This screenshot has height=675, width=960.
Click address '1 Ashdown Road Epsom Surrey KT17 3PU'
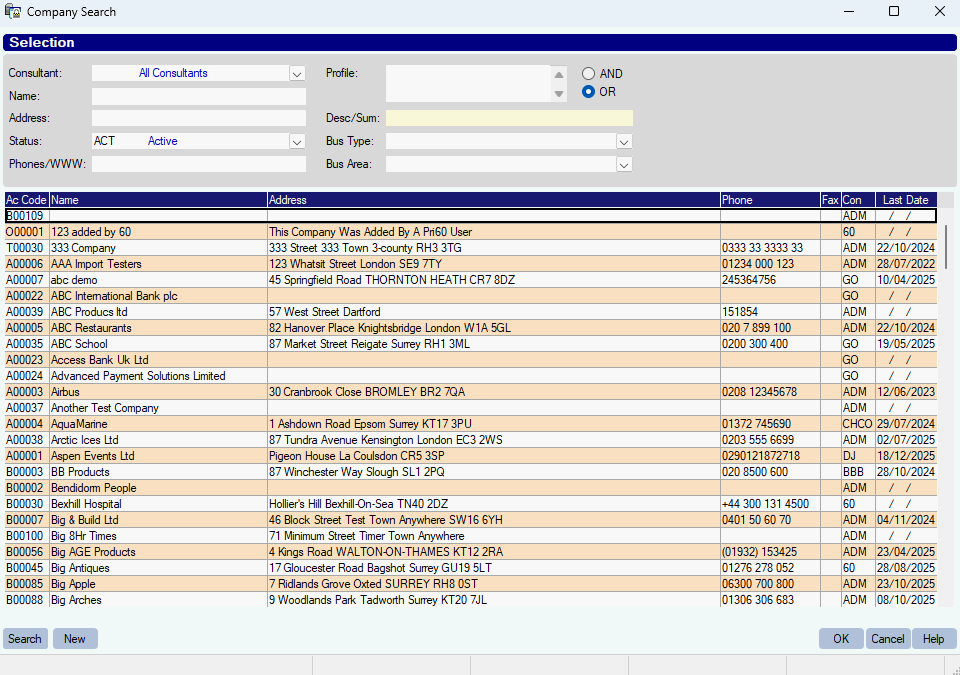(370, 424)
